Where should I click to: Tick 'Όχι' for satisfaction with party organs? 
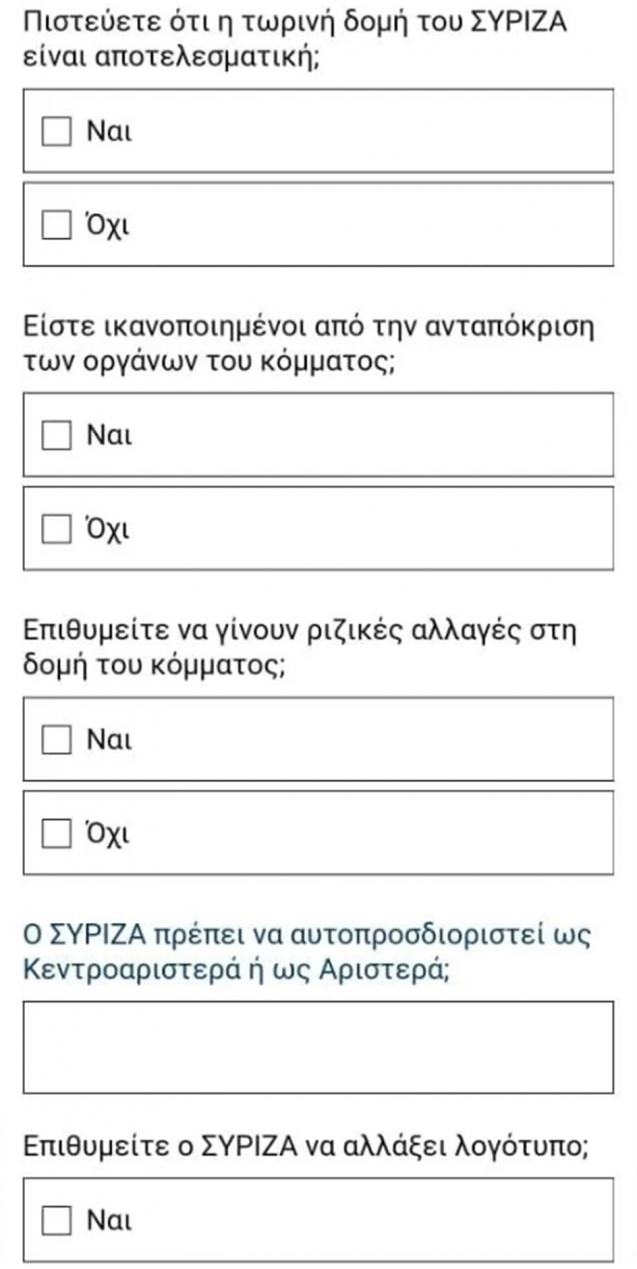tap(56, 529)
